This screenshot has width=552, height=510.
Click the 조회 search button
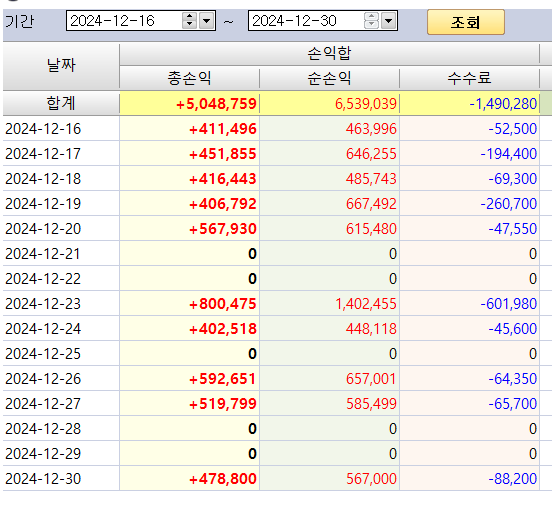[466, 22]
